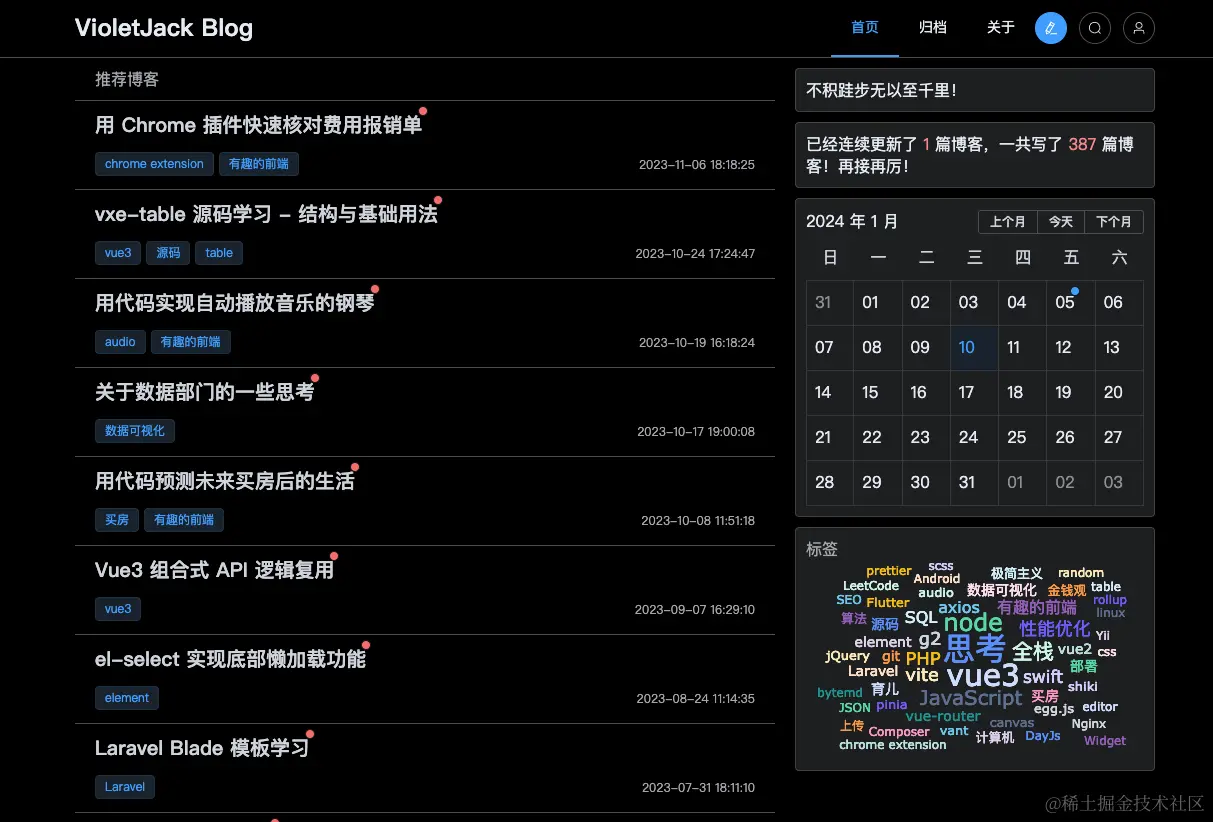Switch to the 关于 tab

pyautogui.click(x=1000, y=28)
